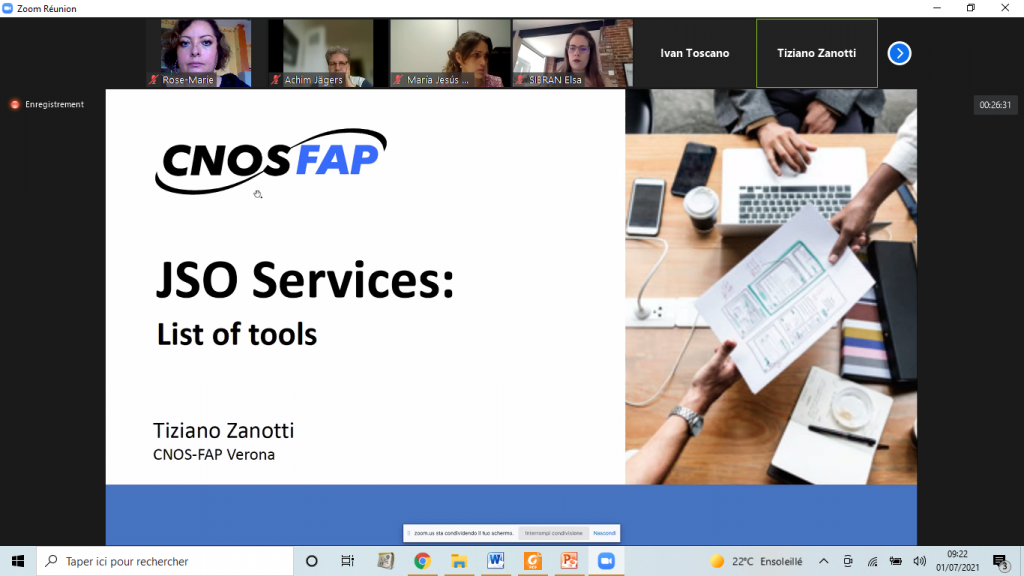Open the first pinned taskbar app after Task View
This screenshot has height=576, width=1024.
385,561
